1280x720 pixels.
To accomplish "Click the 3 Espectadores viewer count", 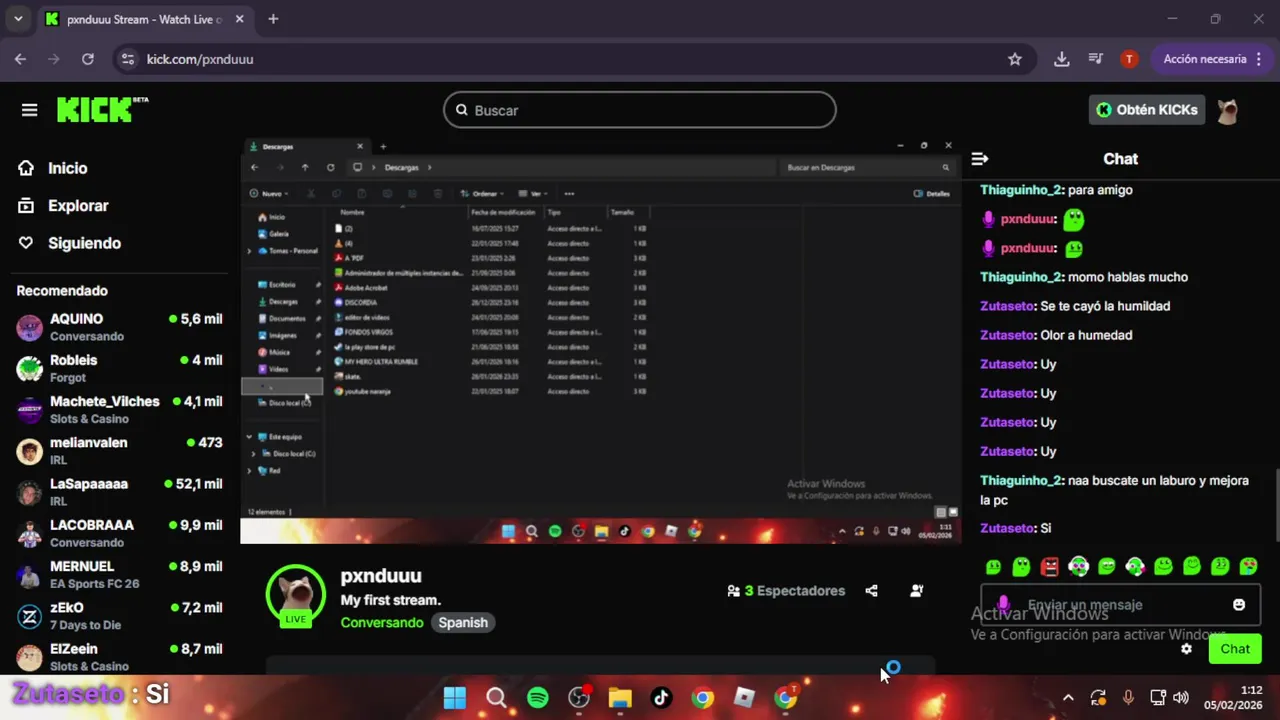I will [786, 591].
